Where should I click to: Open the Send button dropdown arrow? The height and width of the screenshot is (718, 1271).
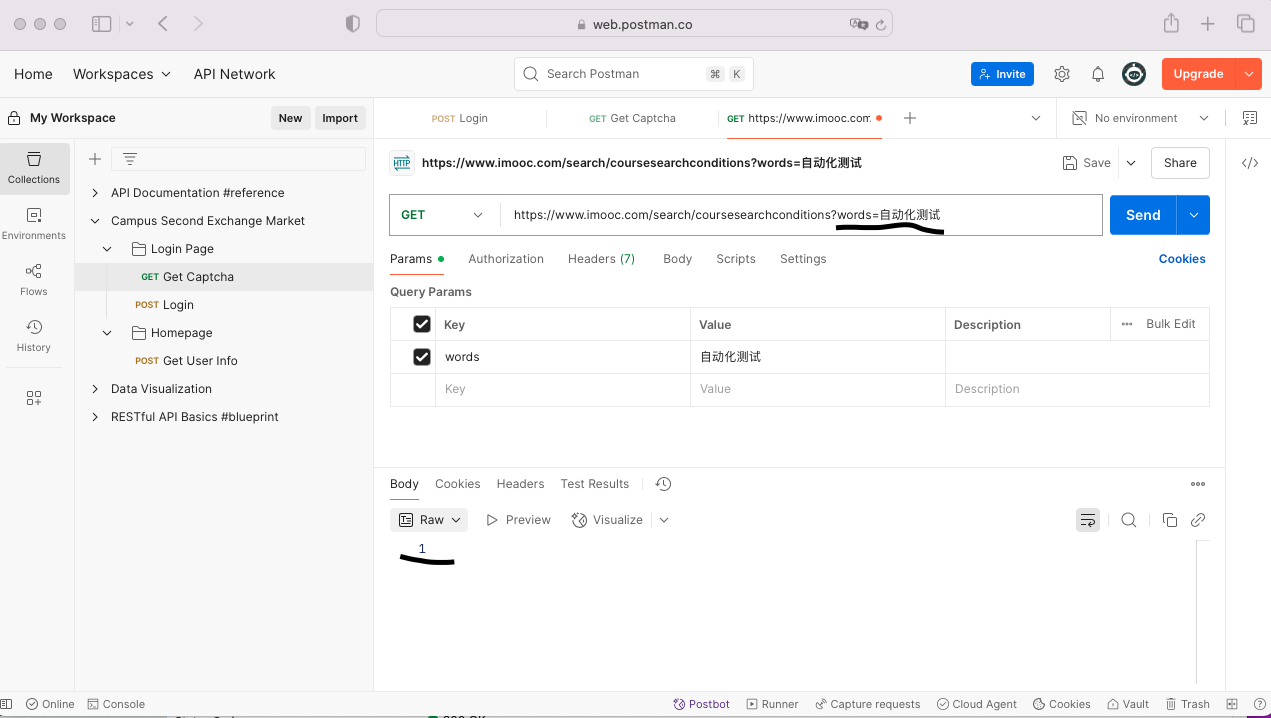pyautogui.click(x=1193, y=215)
